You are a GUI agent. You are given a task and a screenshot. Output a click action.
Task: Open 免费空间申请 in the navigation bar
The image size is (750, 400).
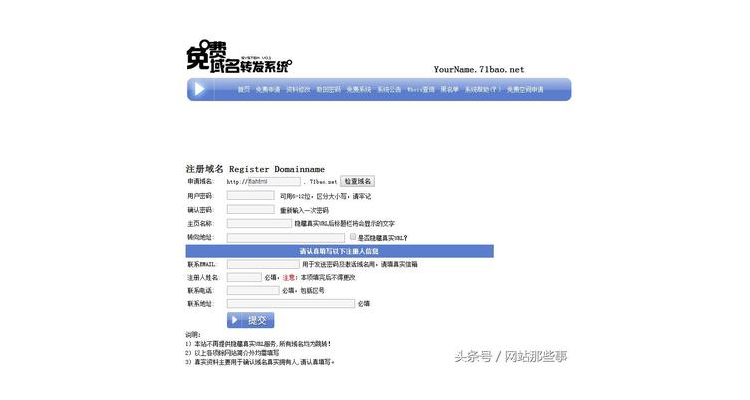(x=525, y=89)
